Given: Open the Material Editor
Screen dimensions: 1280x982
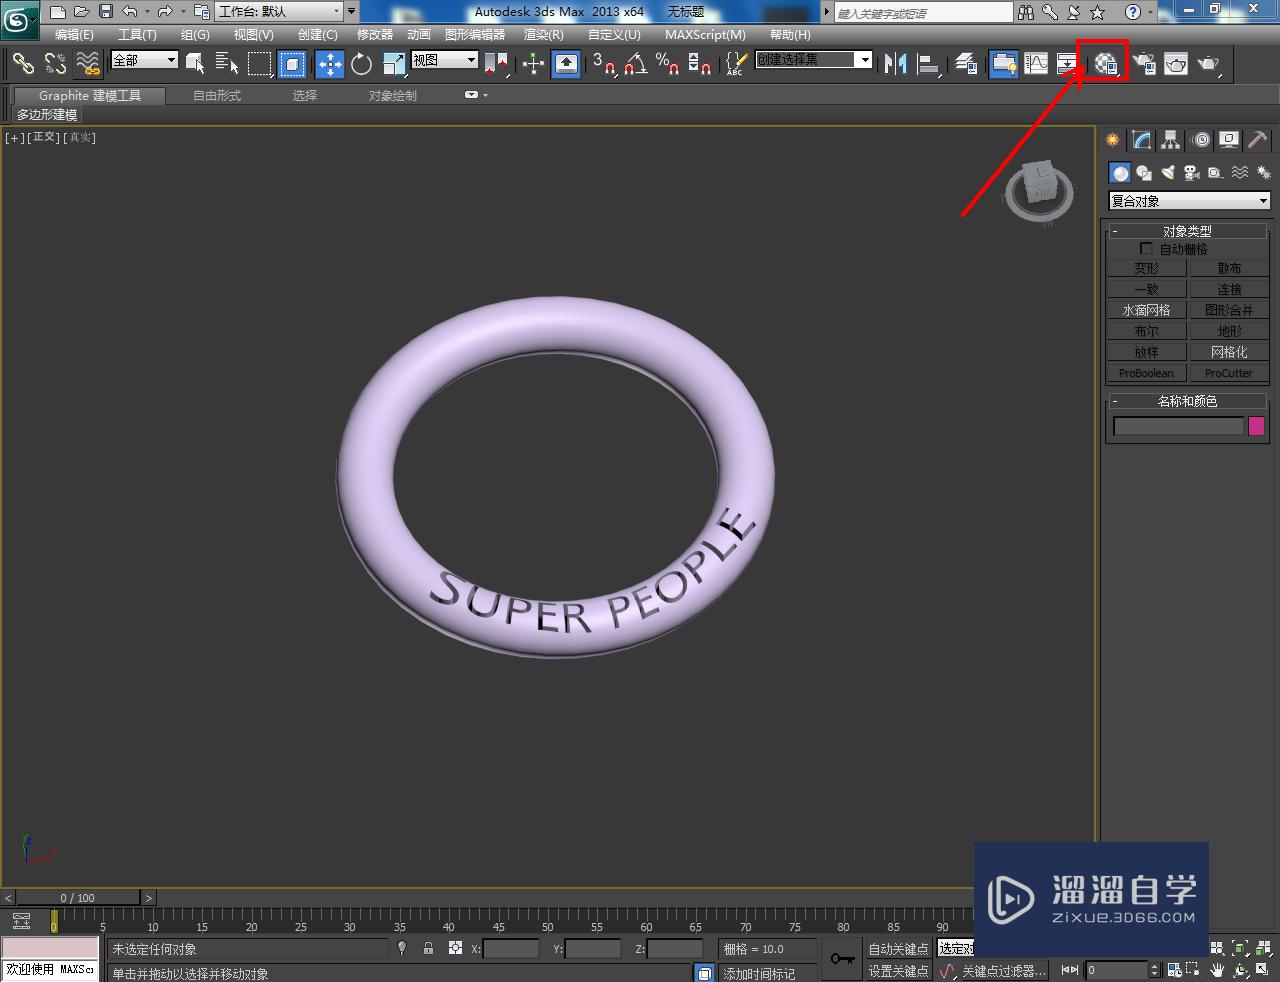Looking at the screenshot, I should coord(1105,63).
